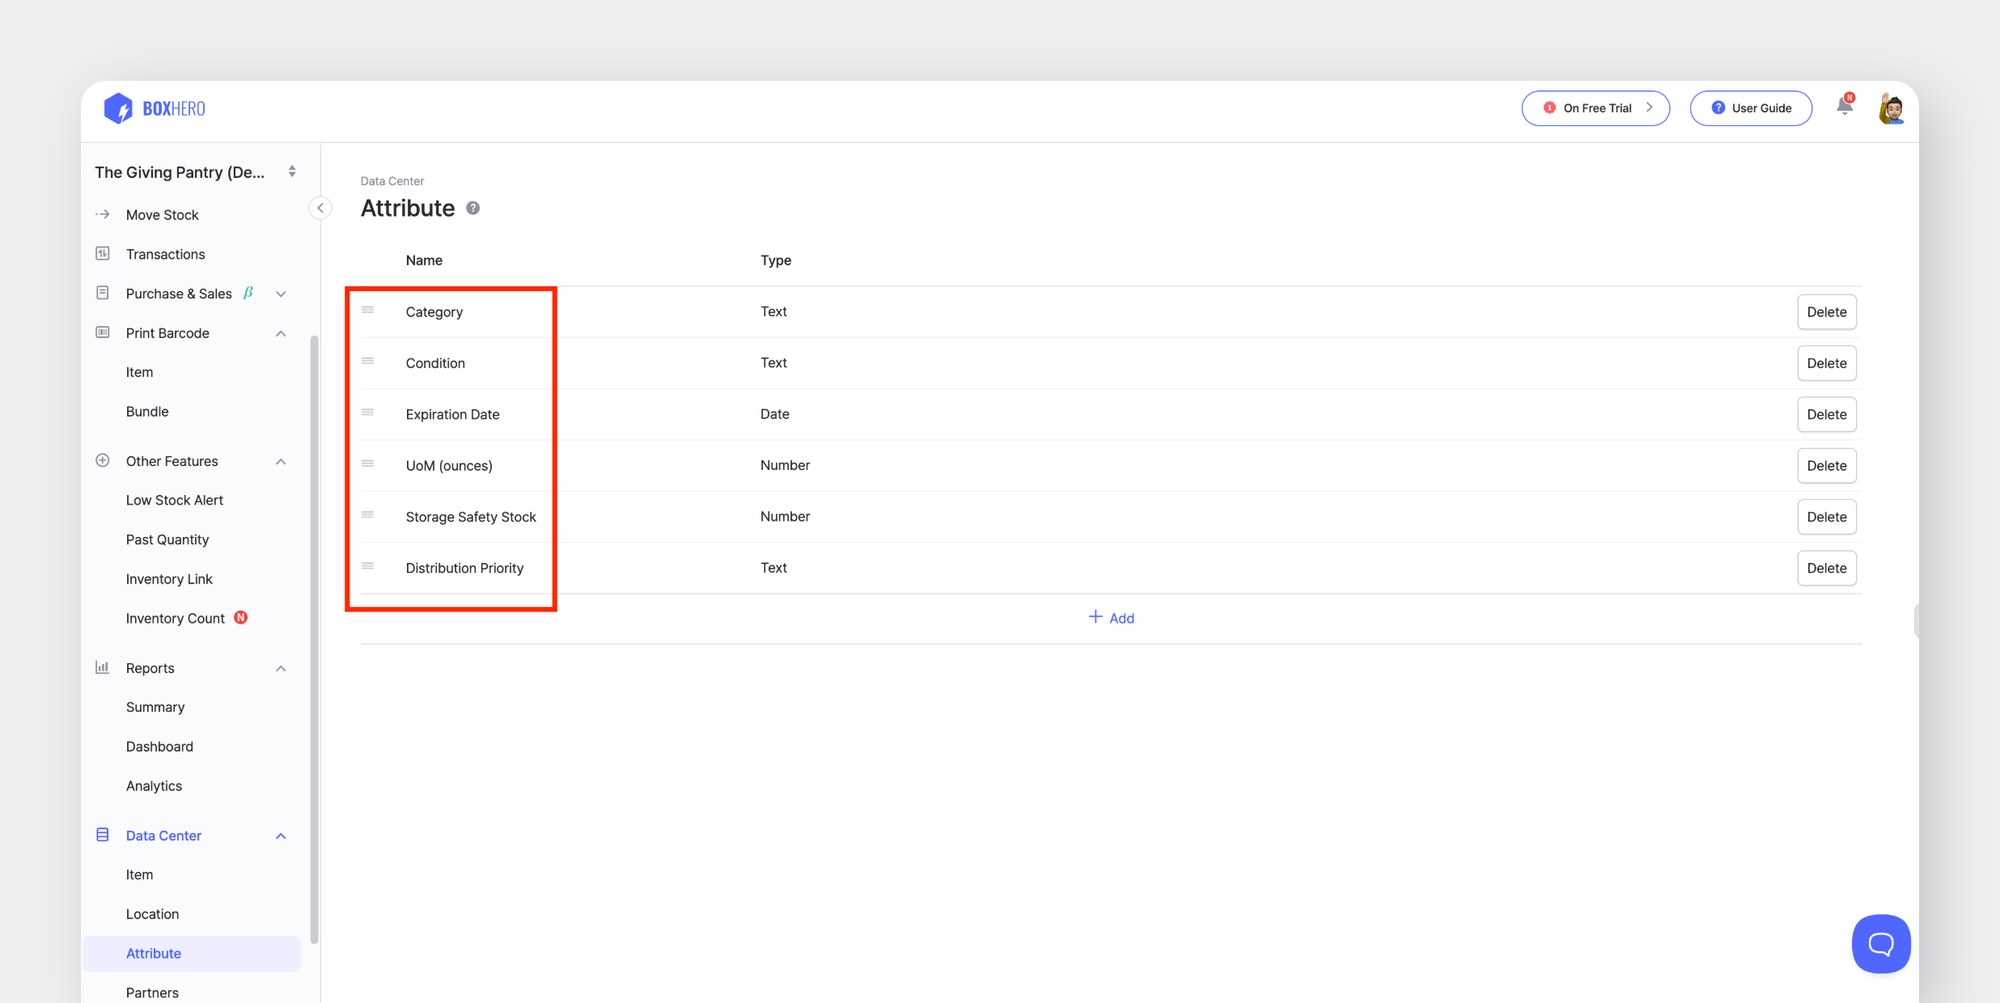Open the chat support bubble
The image size is (2000, 1003).
[x=1881, y=943]
